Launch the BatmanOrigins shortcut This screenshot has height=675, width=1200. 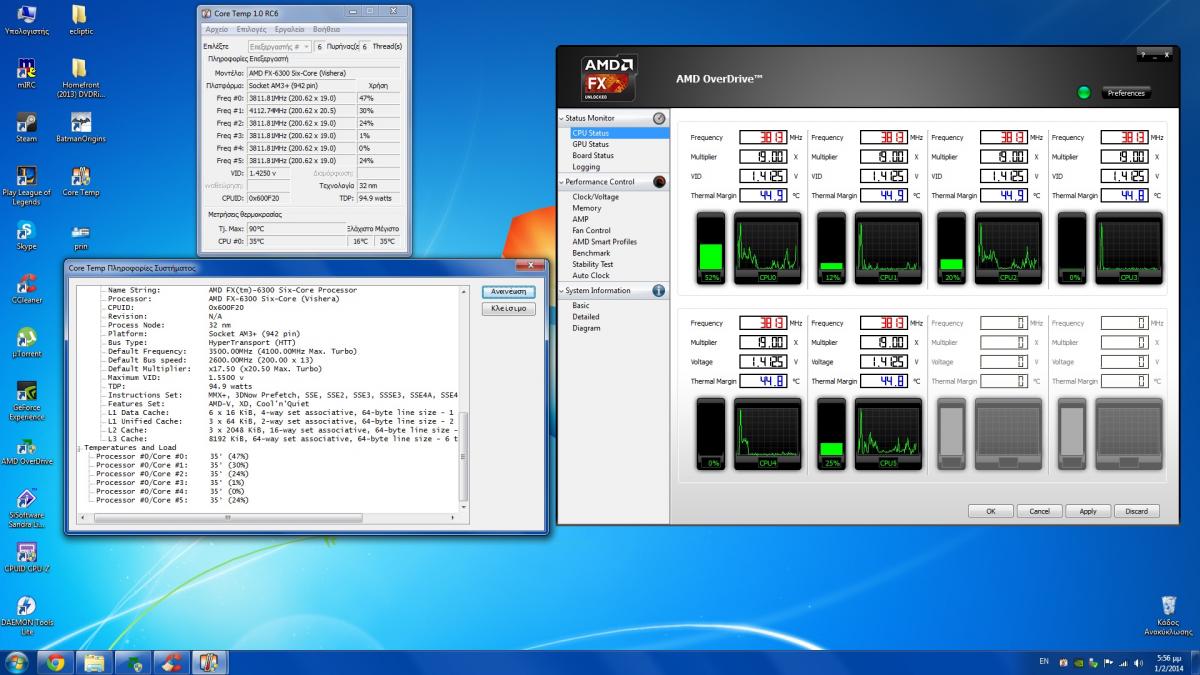81,125
